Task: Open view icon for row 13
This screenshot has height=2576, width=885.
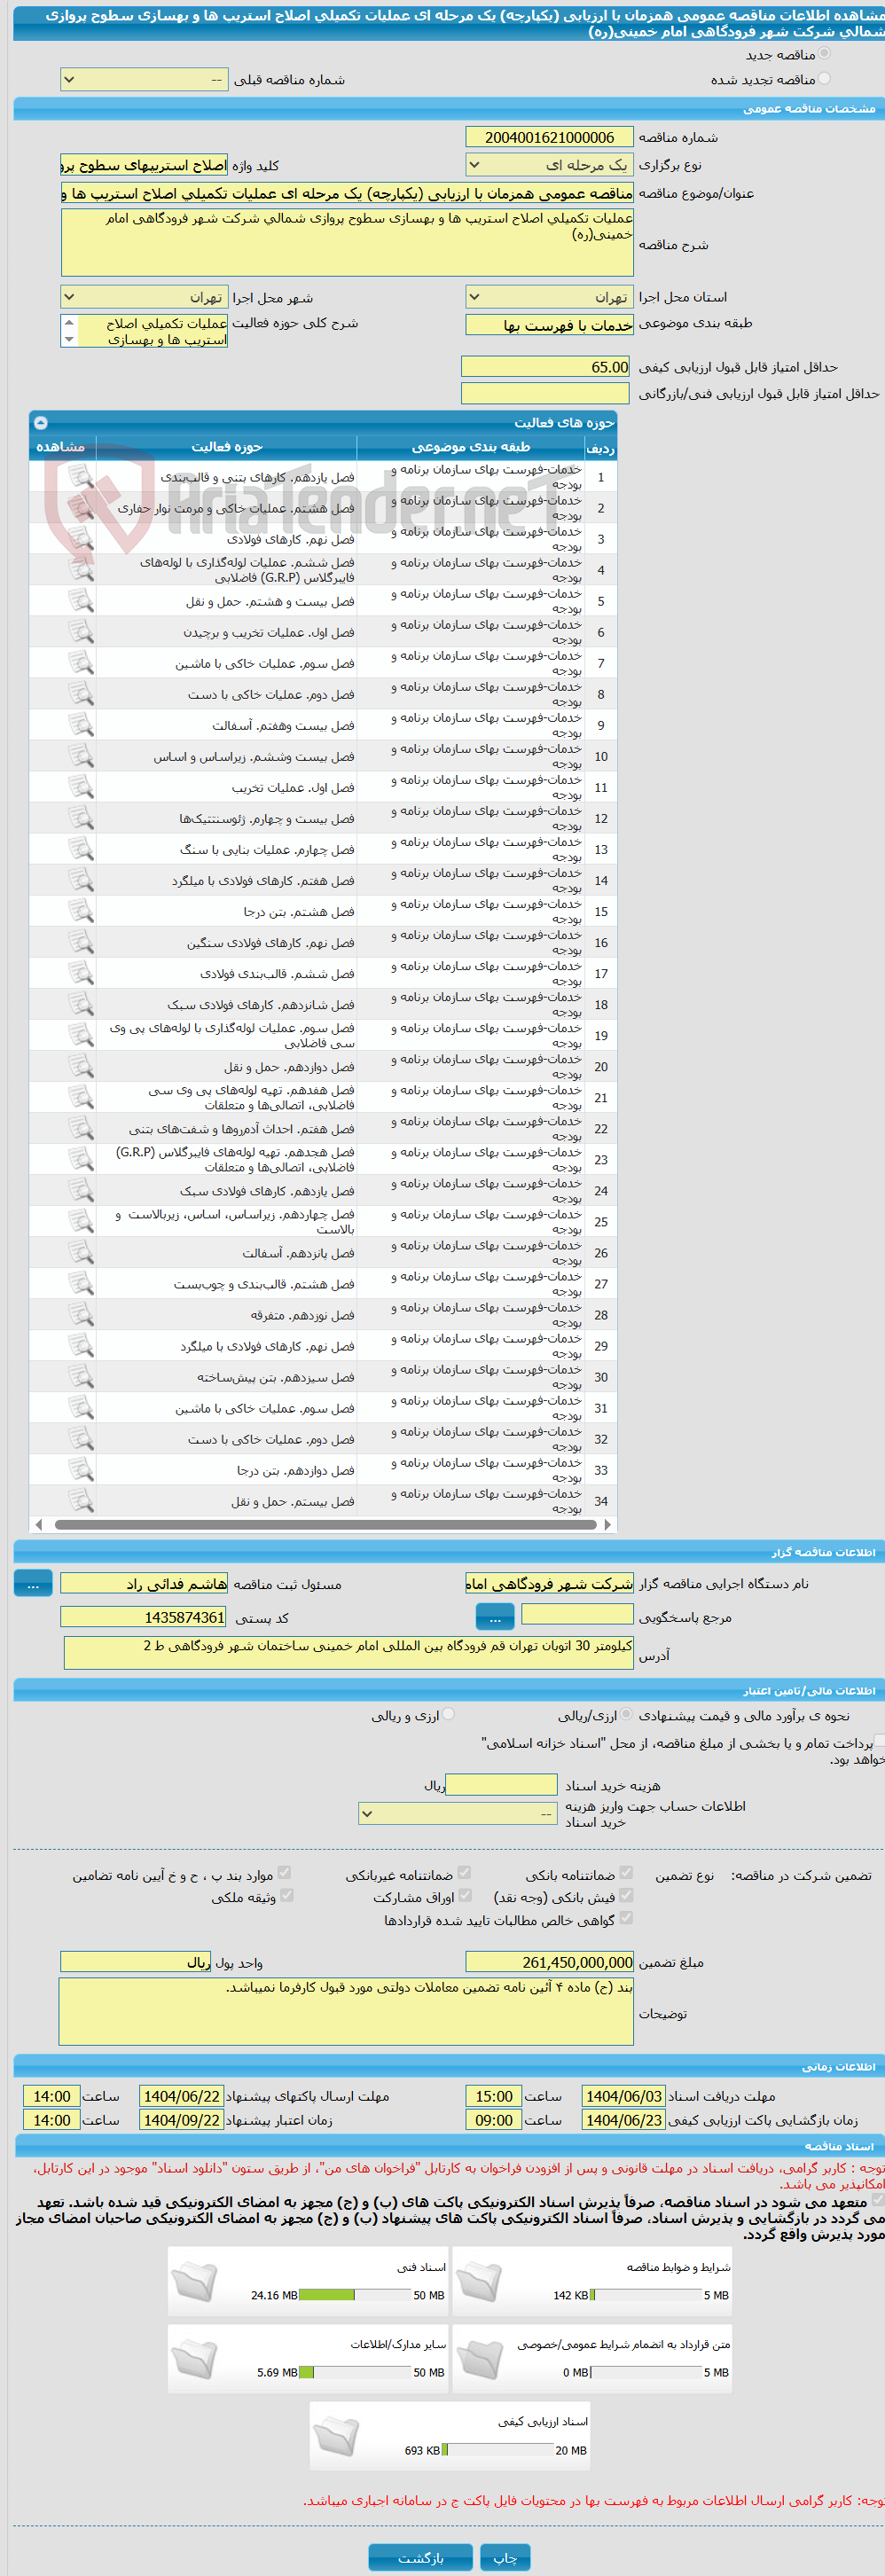Action: pyautogui.click(x=81, y=849)
